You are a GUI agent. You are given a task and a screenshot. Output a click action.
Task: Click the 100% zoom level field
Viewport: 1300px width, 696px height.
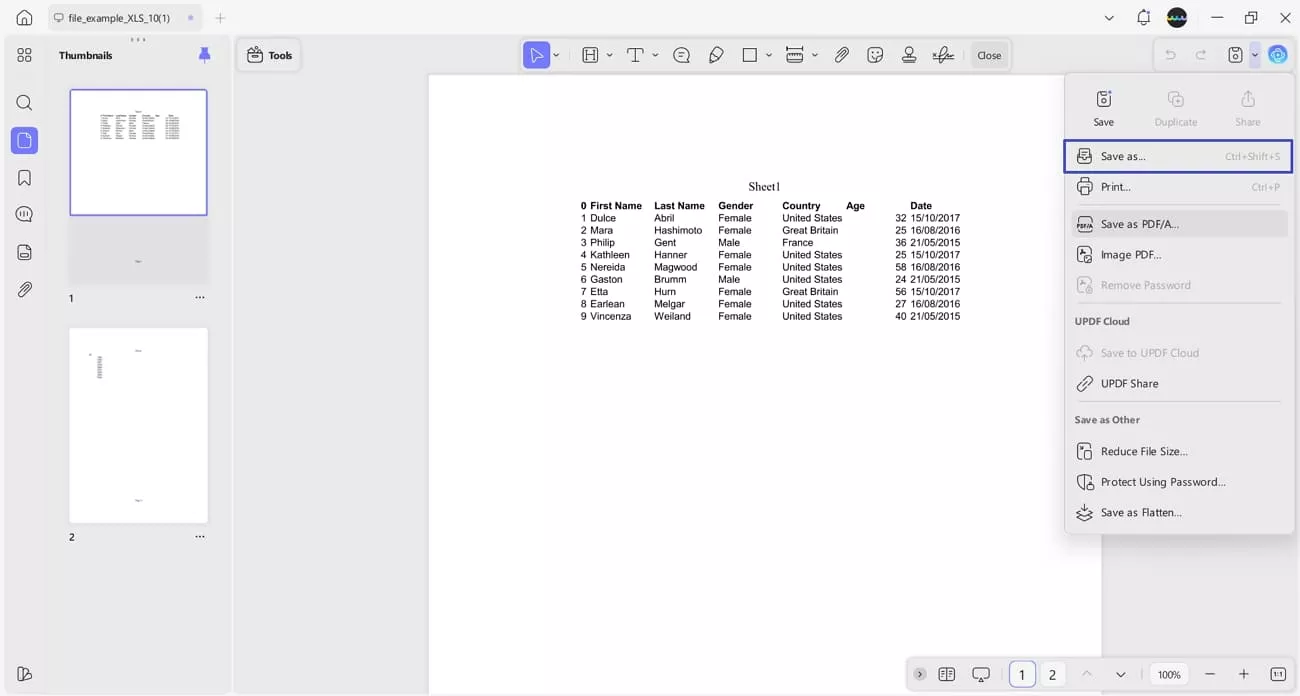[x=1168, y=674]
